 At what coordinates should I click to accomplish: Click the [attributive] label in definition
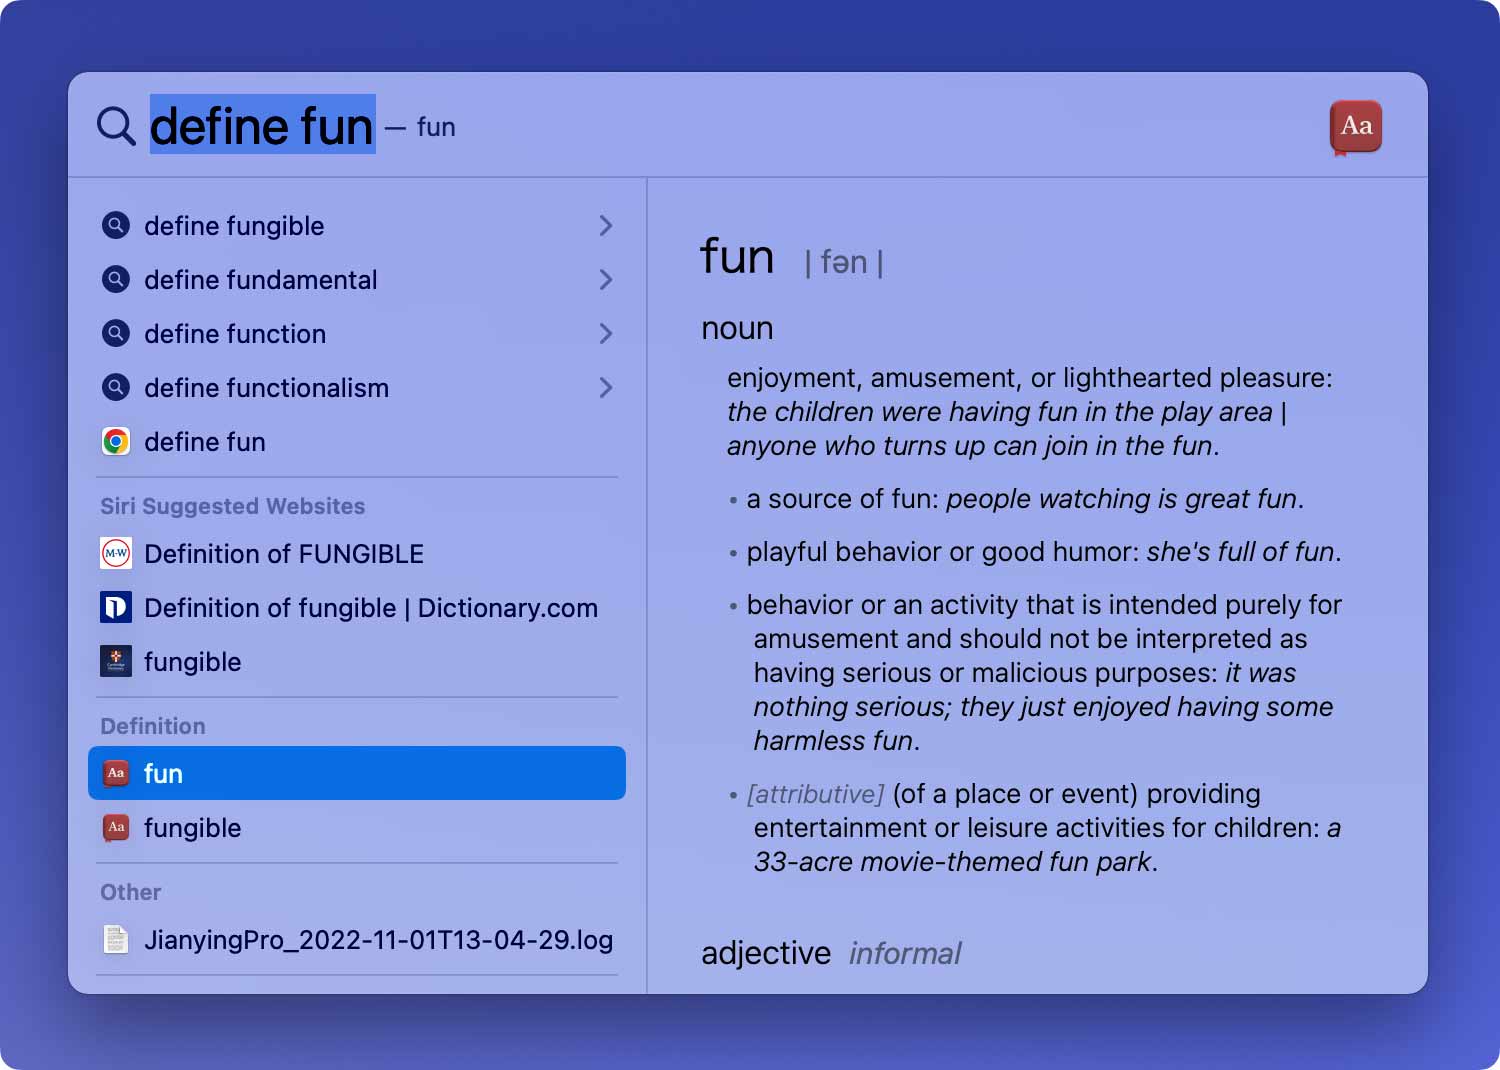click(x=815, y=794)
